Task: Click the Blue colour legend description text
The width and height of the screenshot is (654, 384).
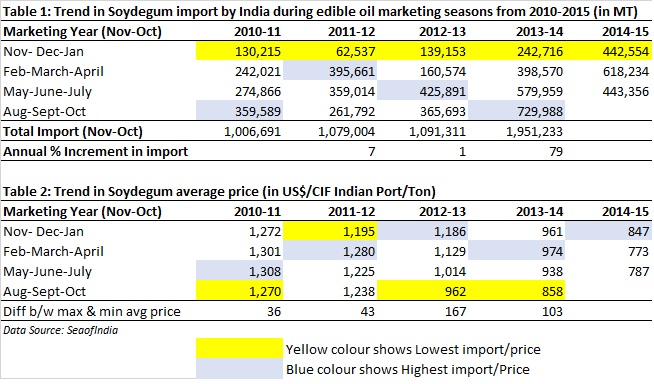Action: tap(407, 369)
